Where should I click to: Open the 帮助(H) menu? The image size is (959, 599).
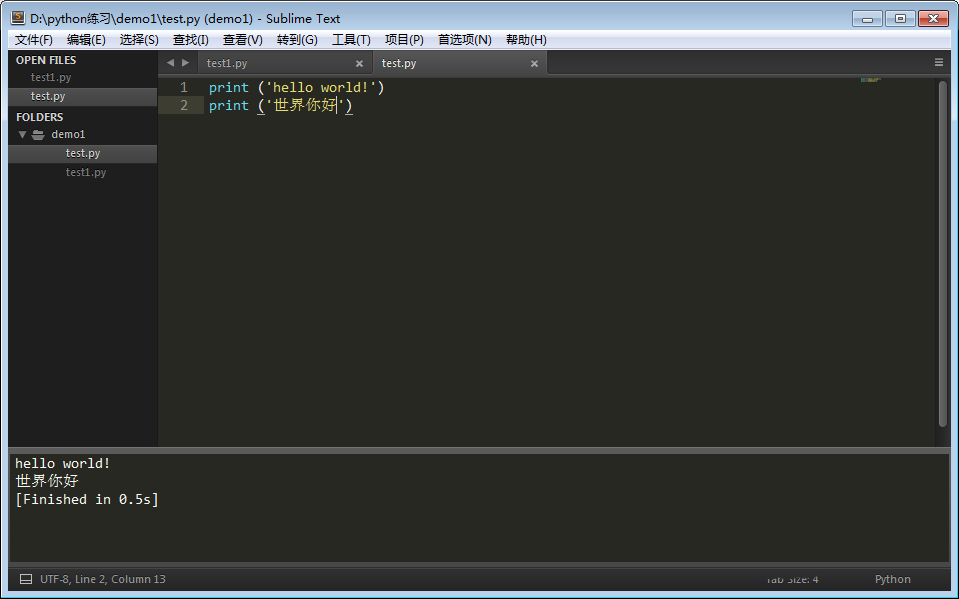tap(526, 40)
